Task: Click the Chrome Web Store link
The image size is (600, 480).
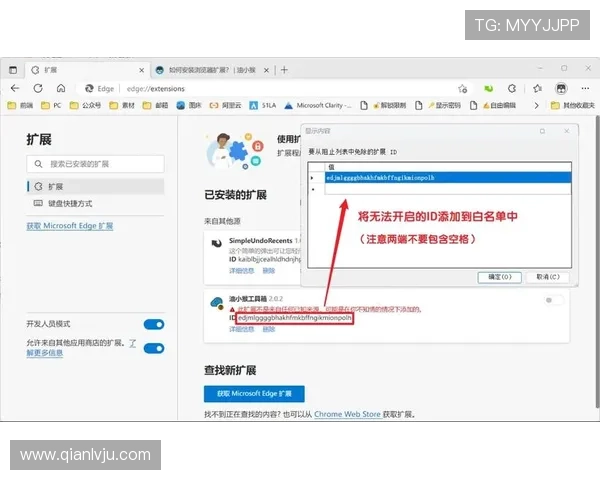Action: coord(346,414)
